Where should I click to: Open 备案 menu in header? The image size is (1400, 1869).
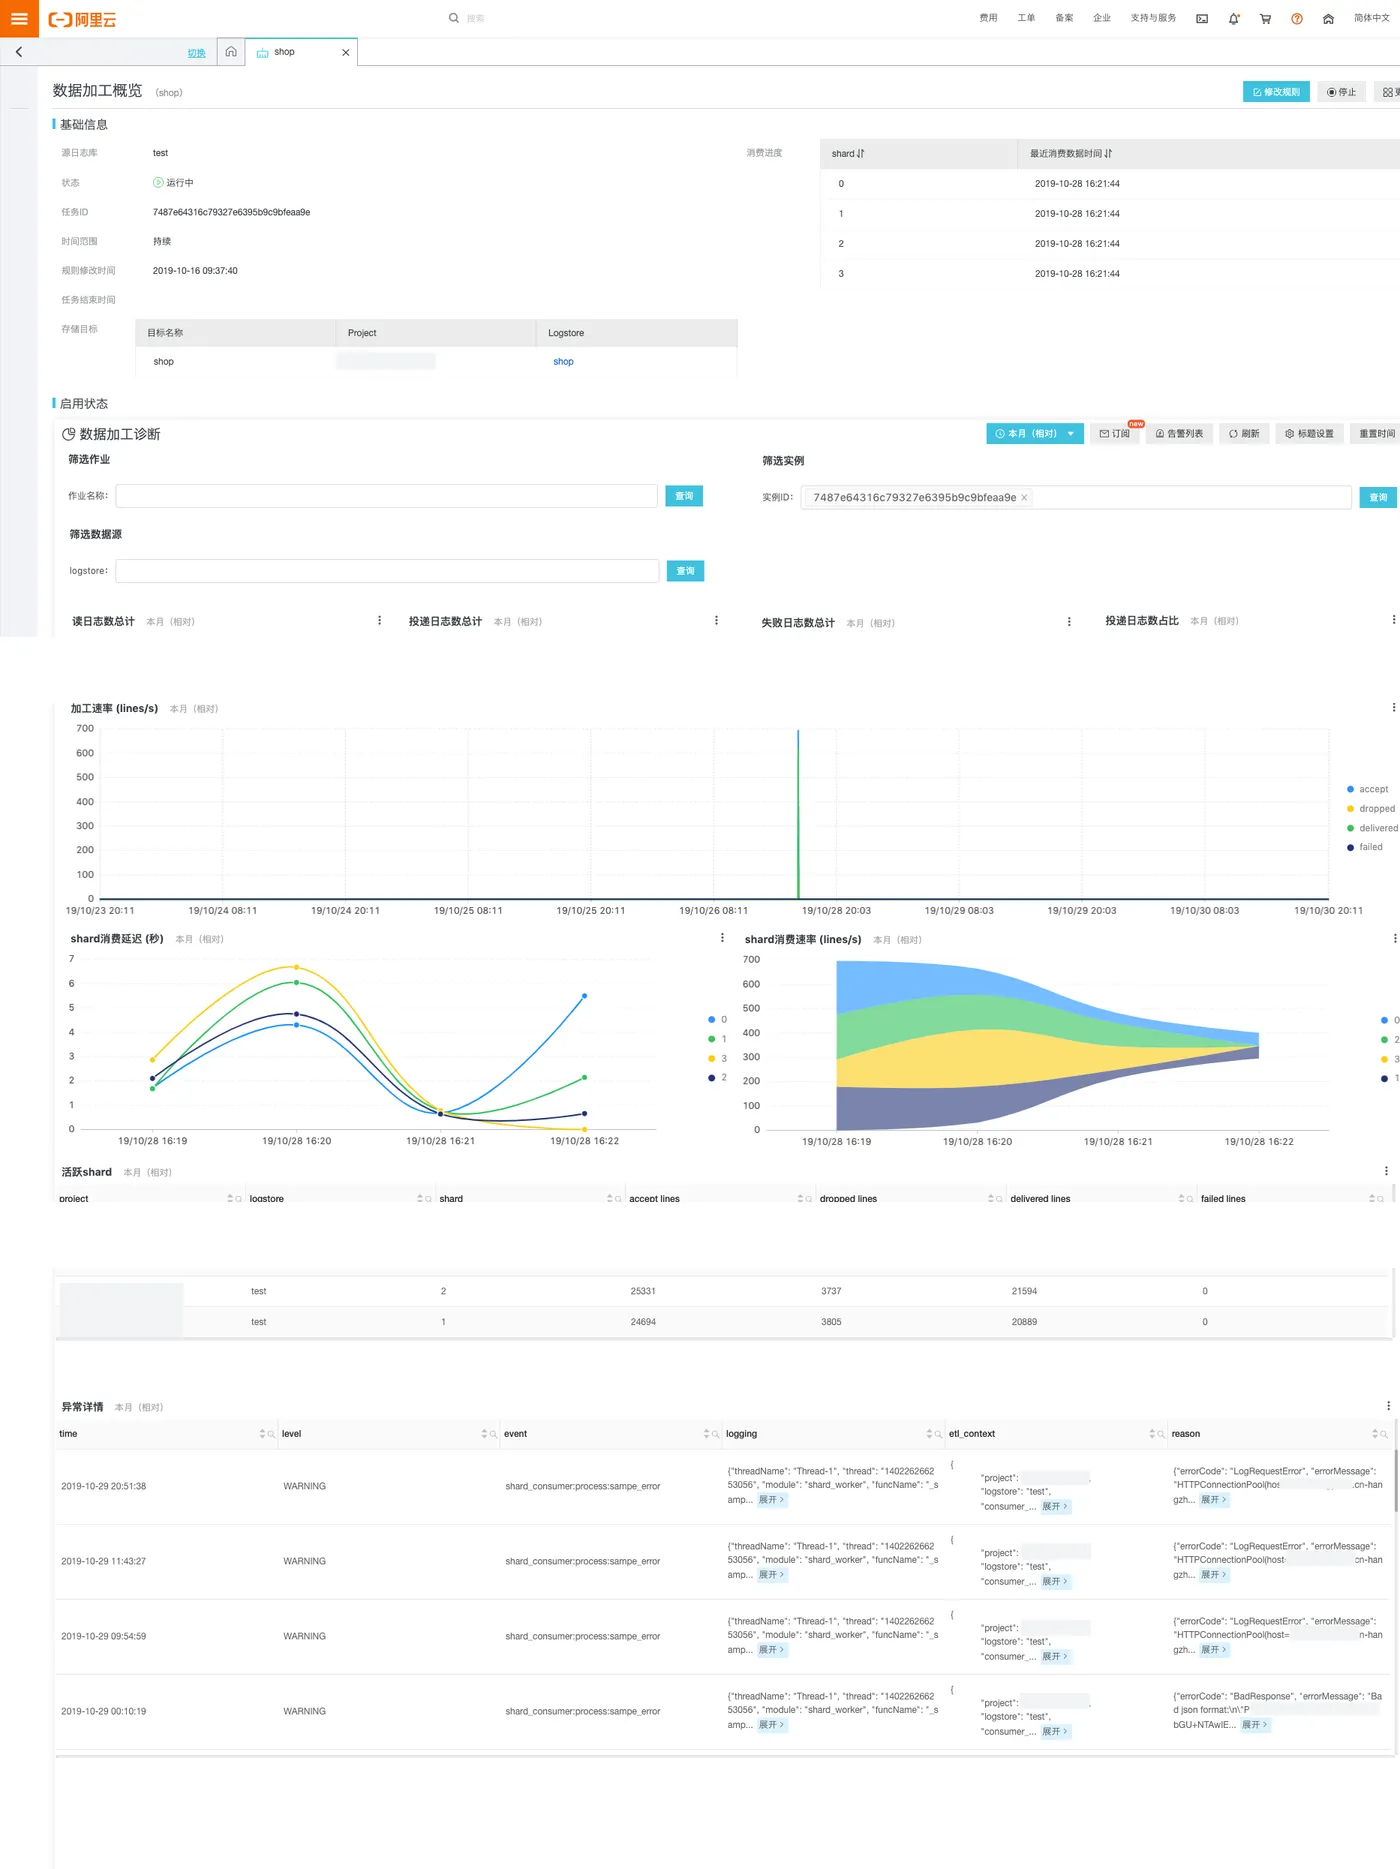tap(1064, 18)
